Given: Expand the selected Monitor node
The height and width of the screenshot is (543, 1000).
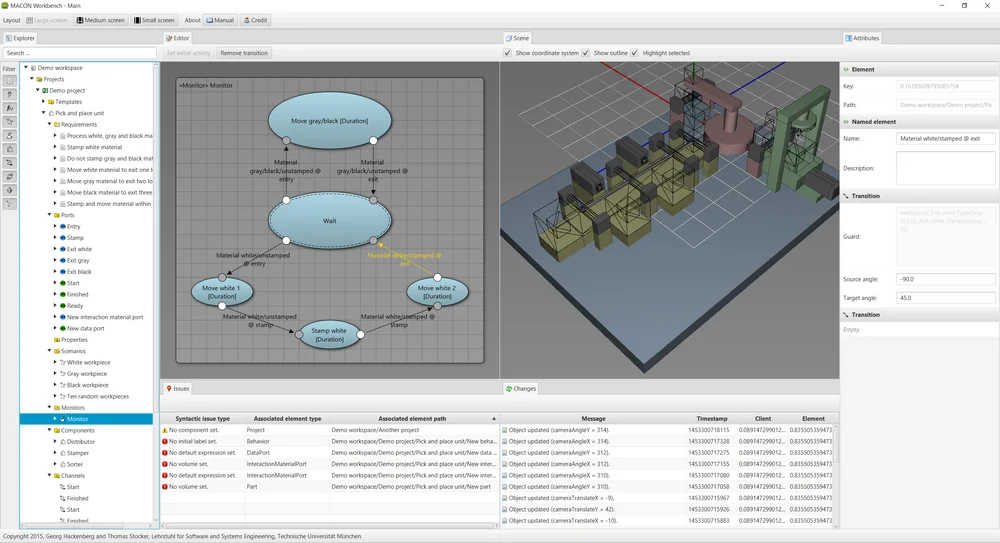Looking at the screenshot, I should click(55, 419).
